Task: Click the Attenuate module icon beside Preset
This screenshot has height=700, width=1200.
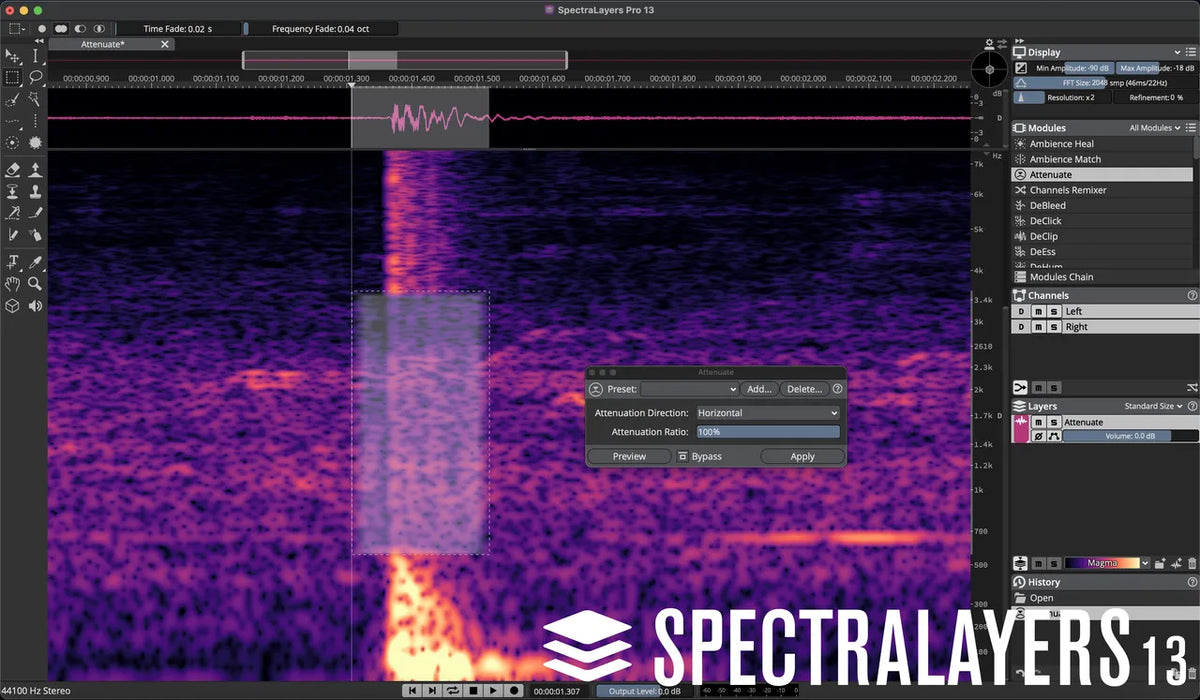Action: coord(596,389)
